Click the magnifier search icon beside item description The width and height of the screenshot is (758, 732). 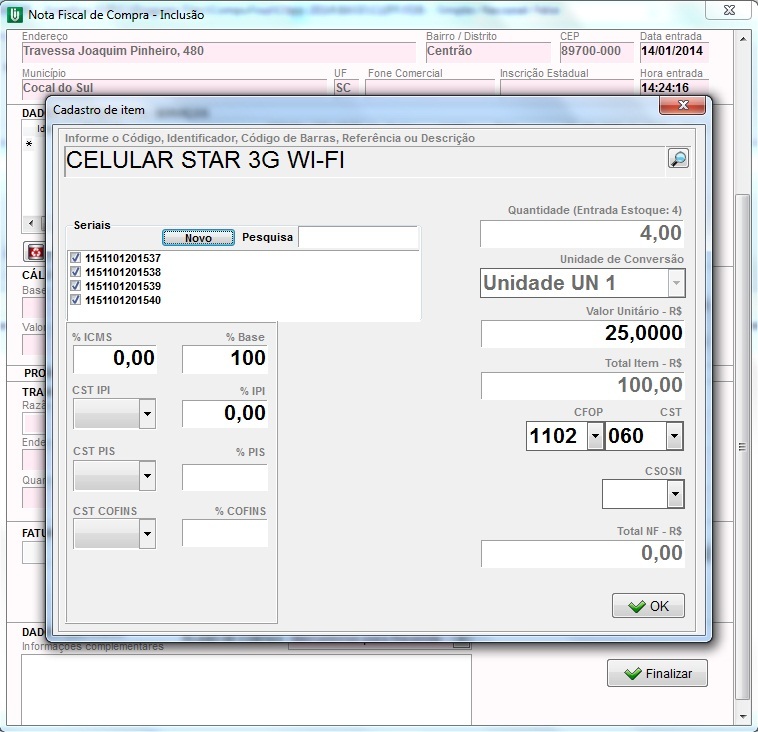[678, 158]
